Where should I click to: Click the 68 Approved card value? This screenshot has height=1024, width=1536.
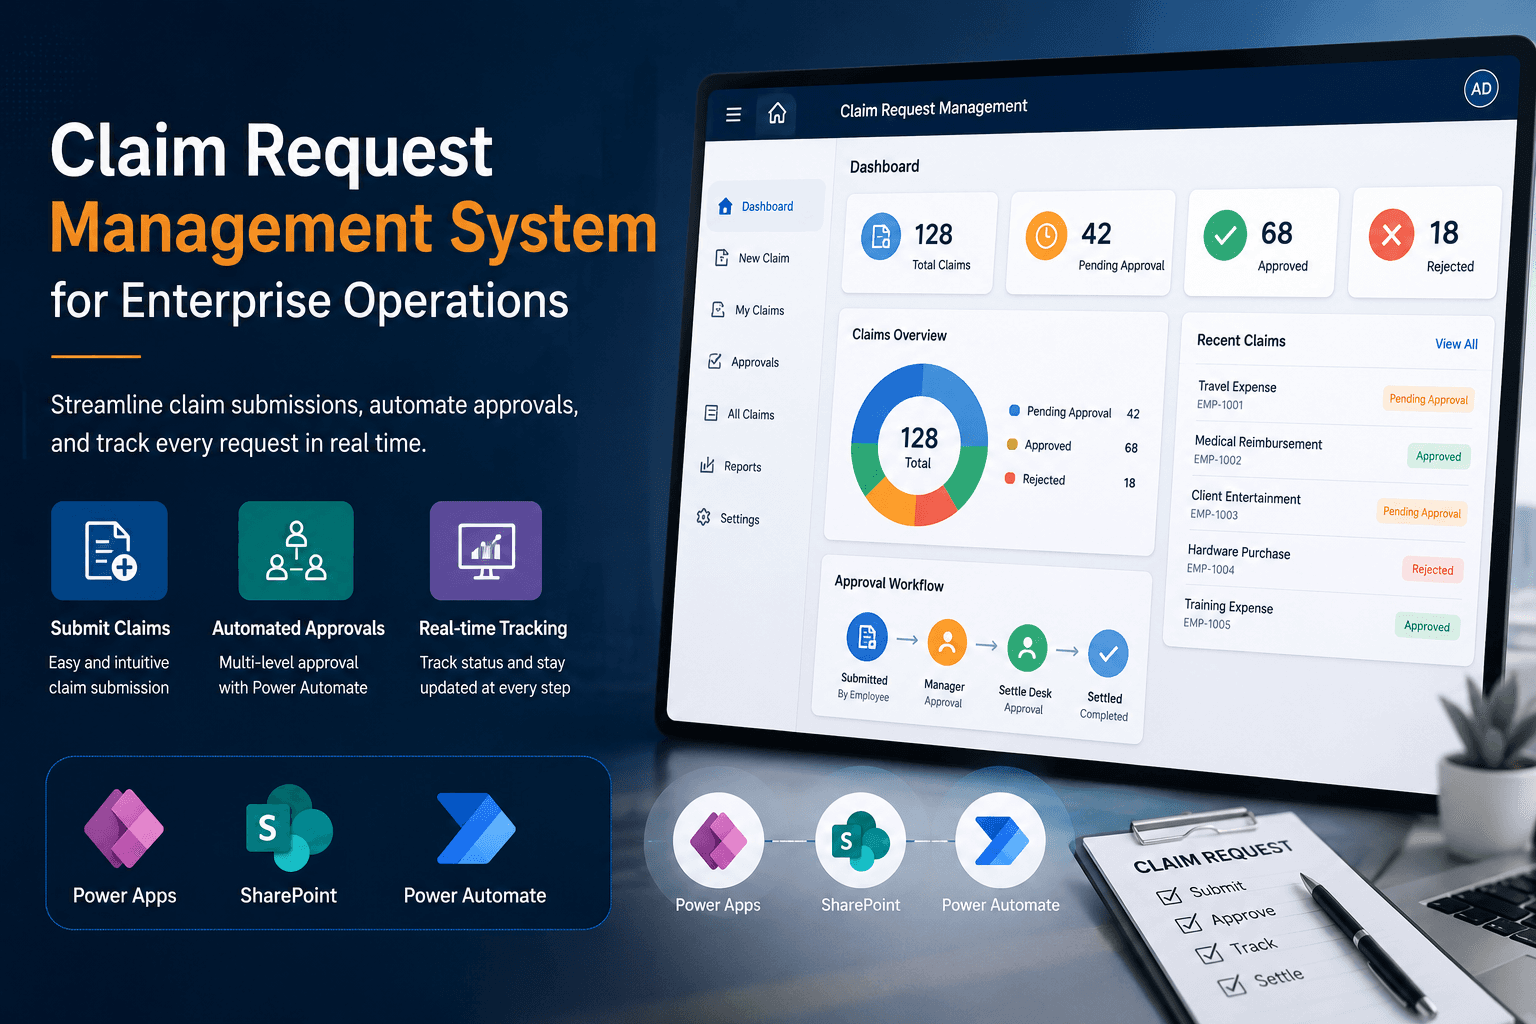click(x=1277, y=233)
